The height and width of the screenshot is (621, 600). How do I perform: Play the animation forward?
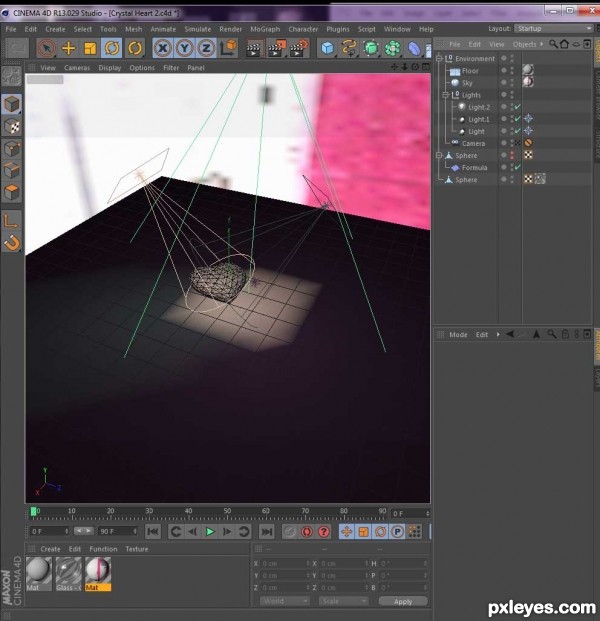tap(210, 531)
